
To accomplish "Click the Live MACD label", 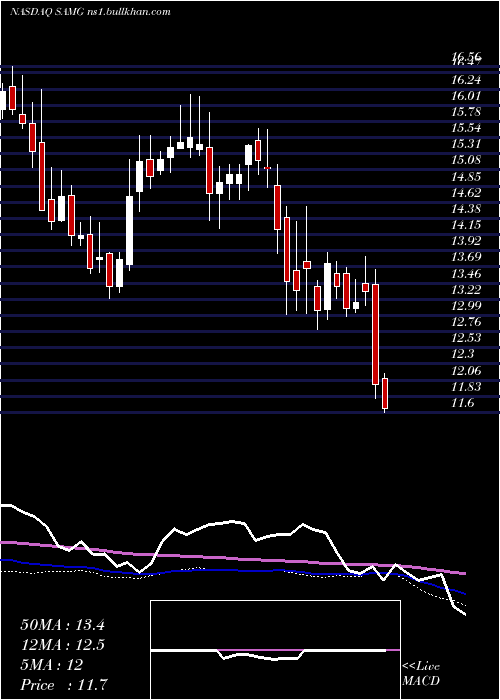I will point(421,674).
